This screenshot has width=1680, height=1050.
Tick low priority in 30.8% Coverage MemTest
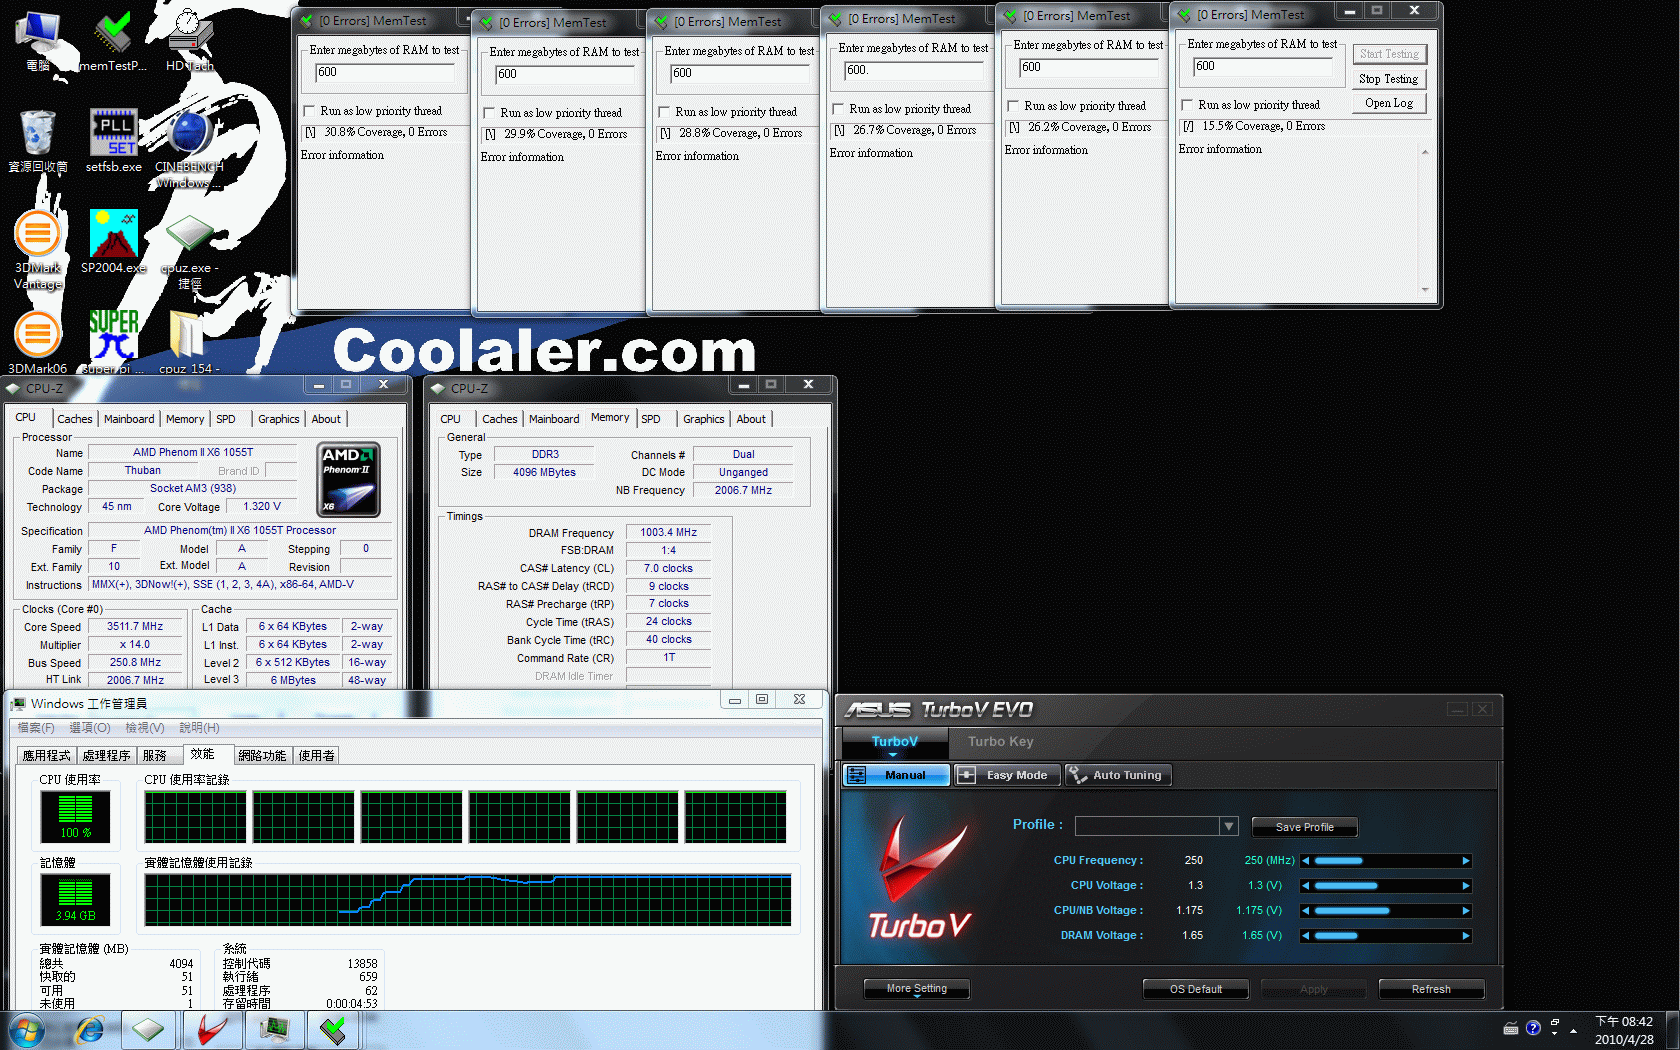click(309, 111)
